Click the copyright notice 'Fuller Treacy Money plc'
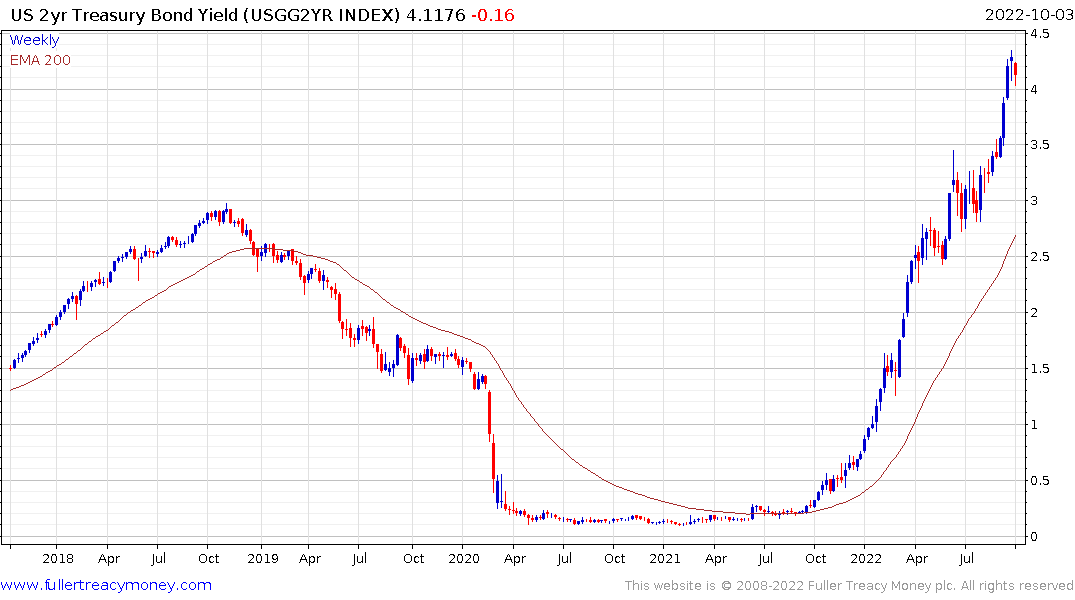 click(x=882, y=586)
